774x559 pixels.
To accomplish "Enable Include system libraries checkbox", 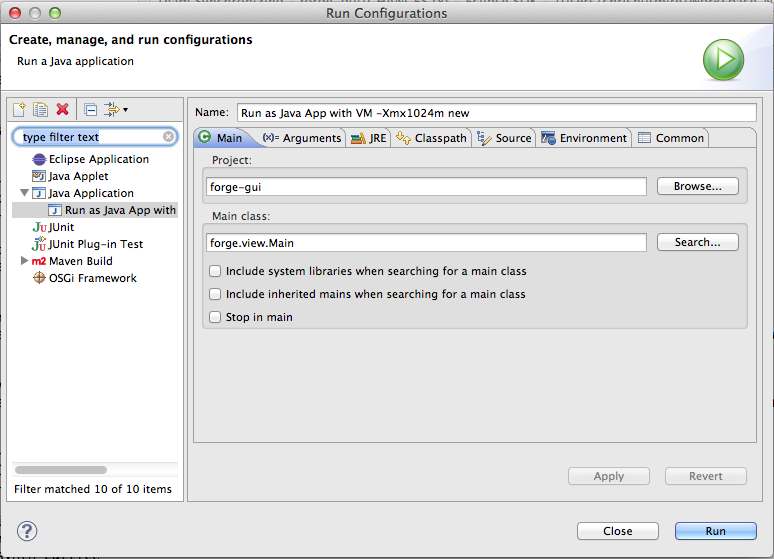I will (215, 271).
